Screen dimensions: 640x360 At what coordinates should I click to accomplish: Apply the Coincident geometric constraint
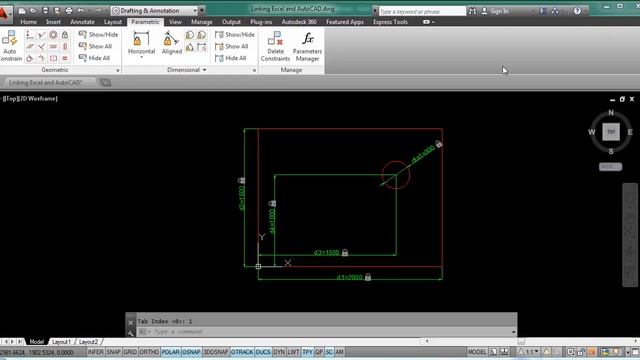[x=29, y=35]
